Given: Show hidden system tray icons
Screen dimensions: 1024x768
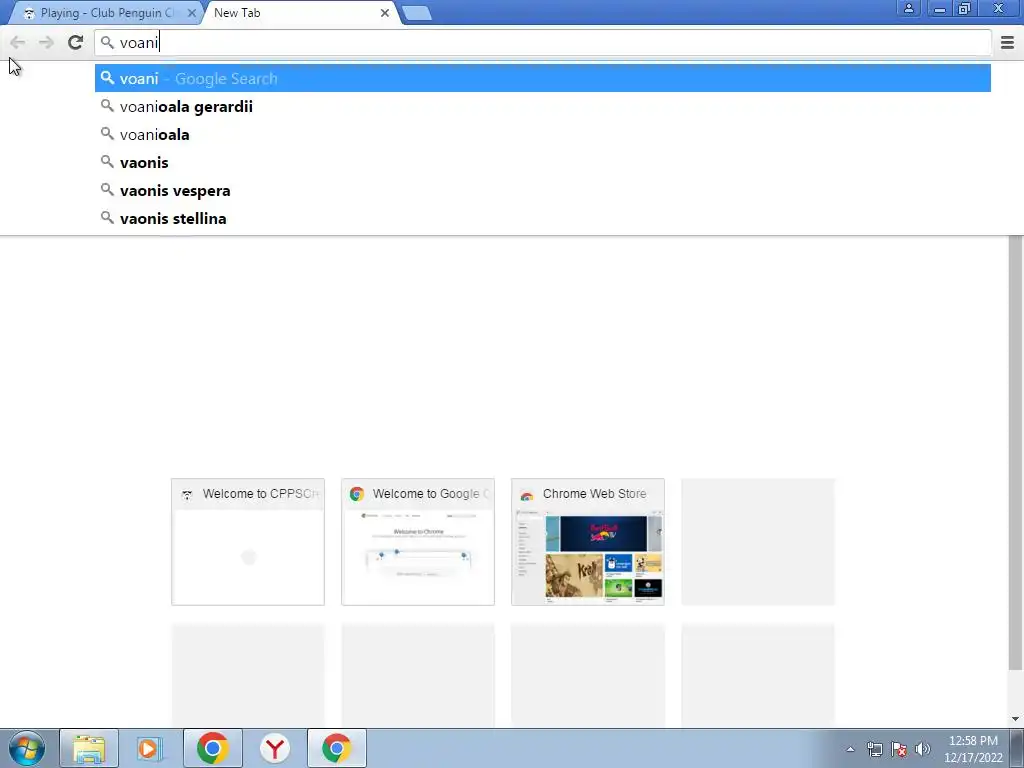Looking at the screenshot, I should (850, 749).
